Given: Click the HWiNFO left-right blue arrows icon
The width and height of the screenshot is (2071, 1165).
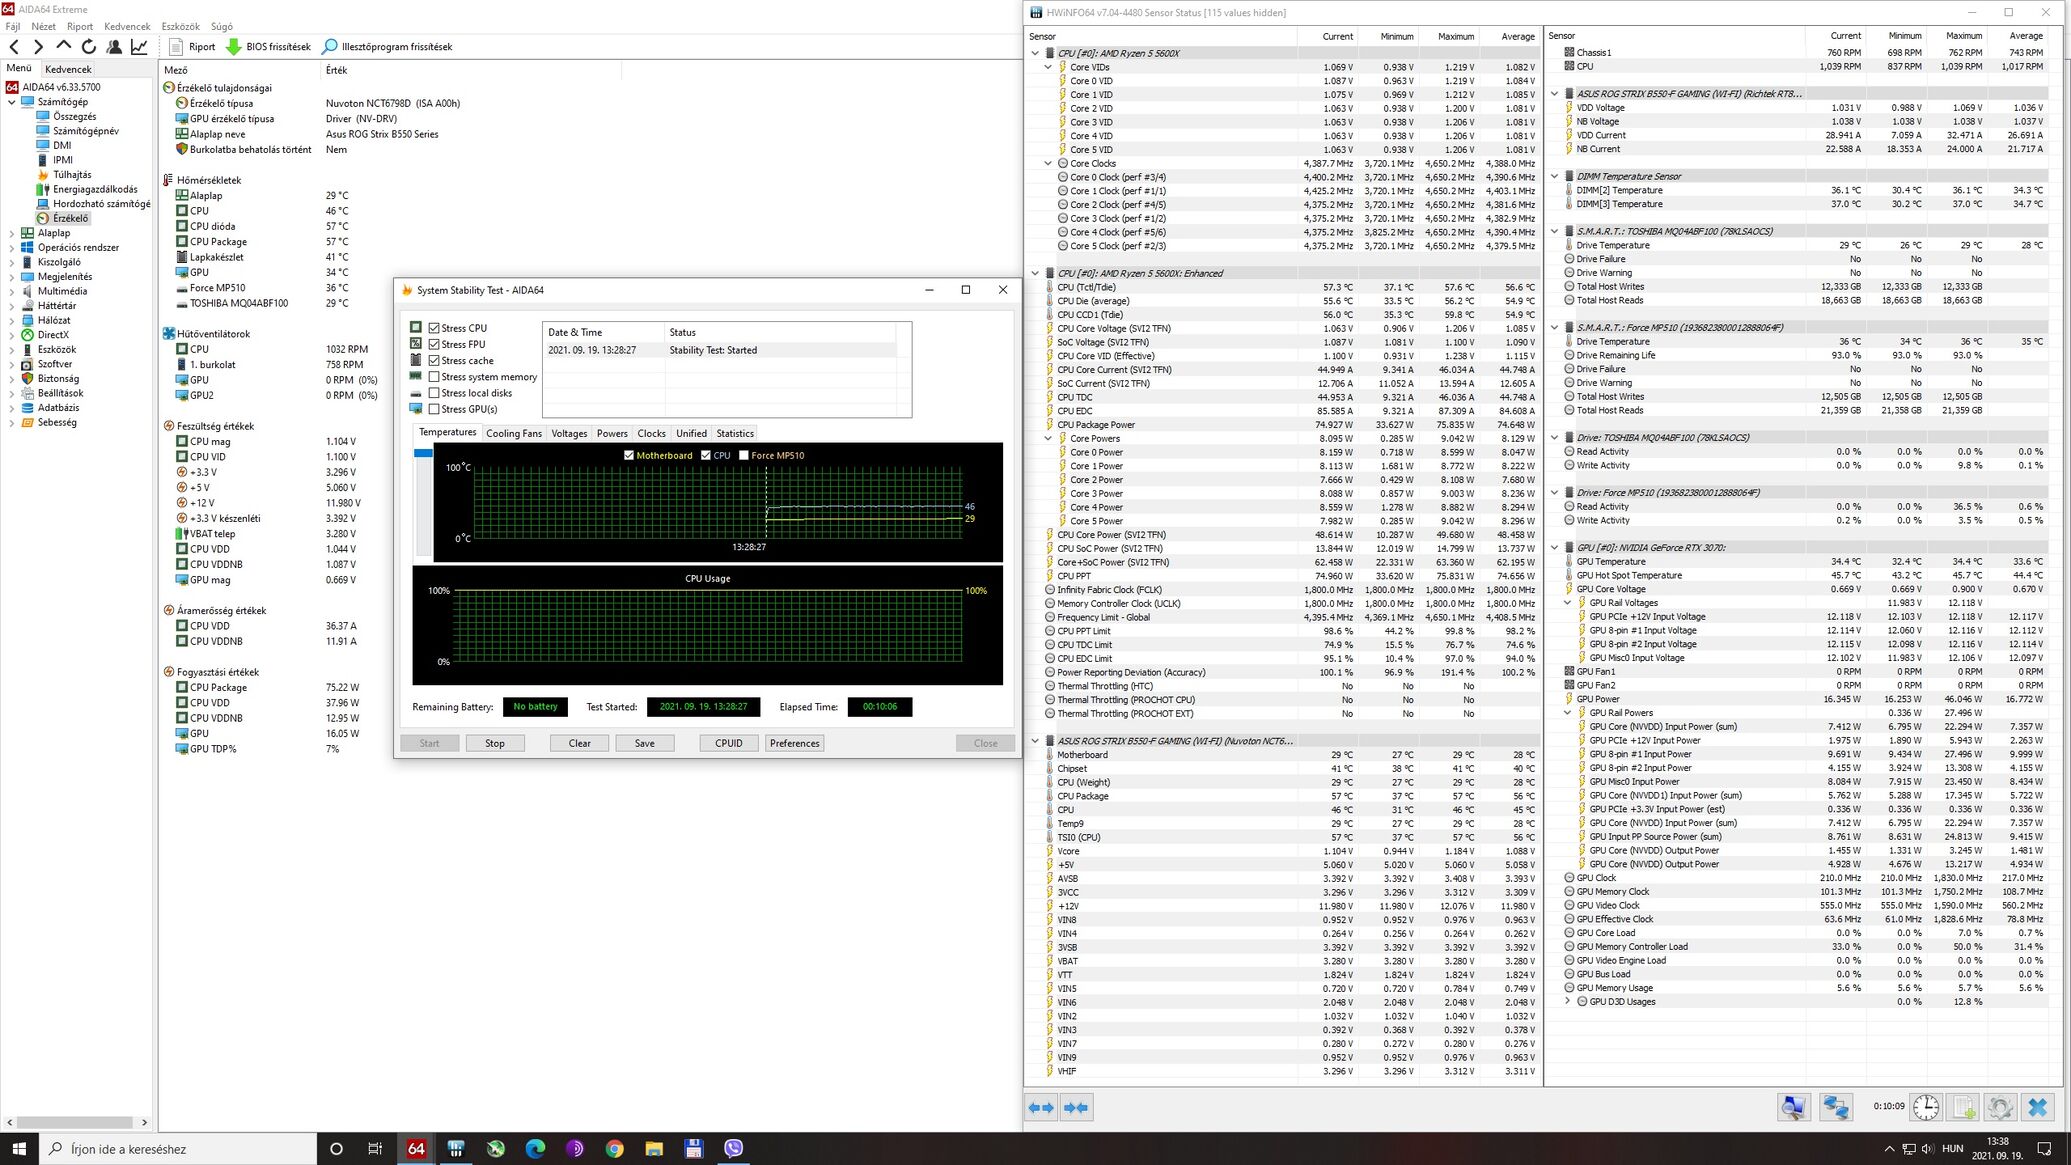Looking at the screenshot, I should tap(1041, 1107).
